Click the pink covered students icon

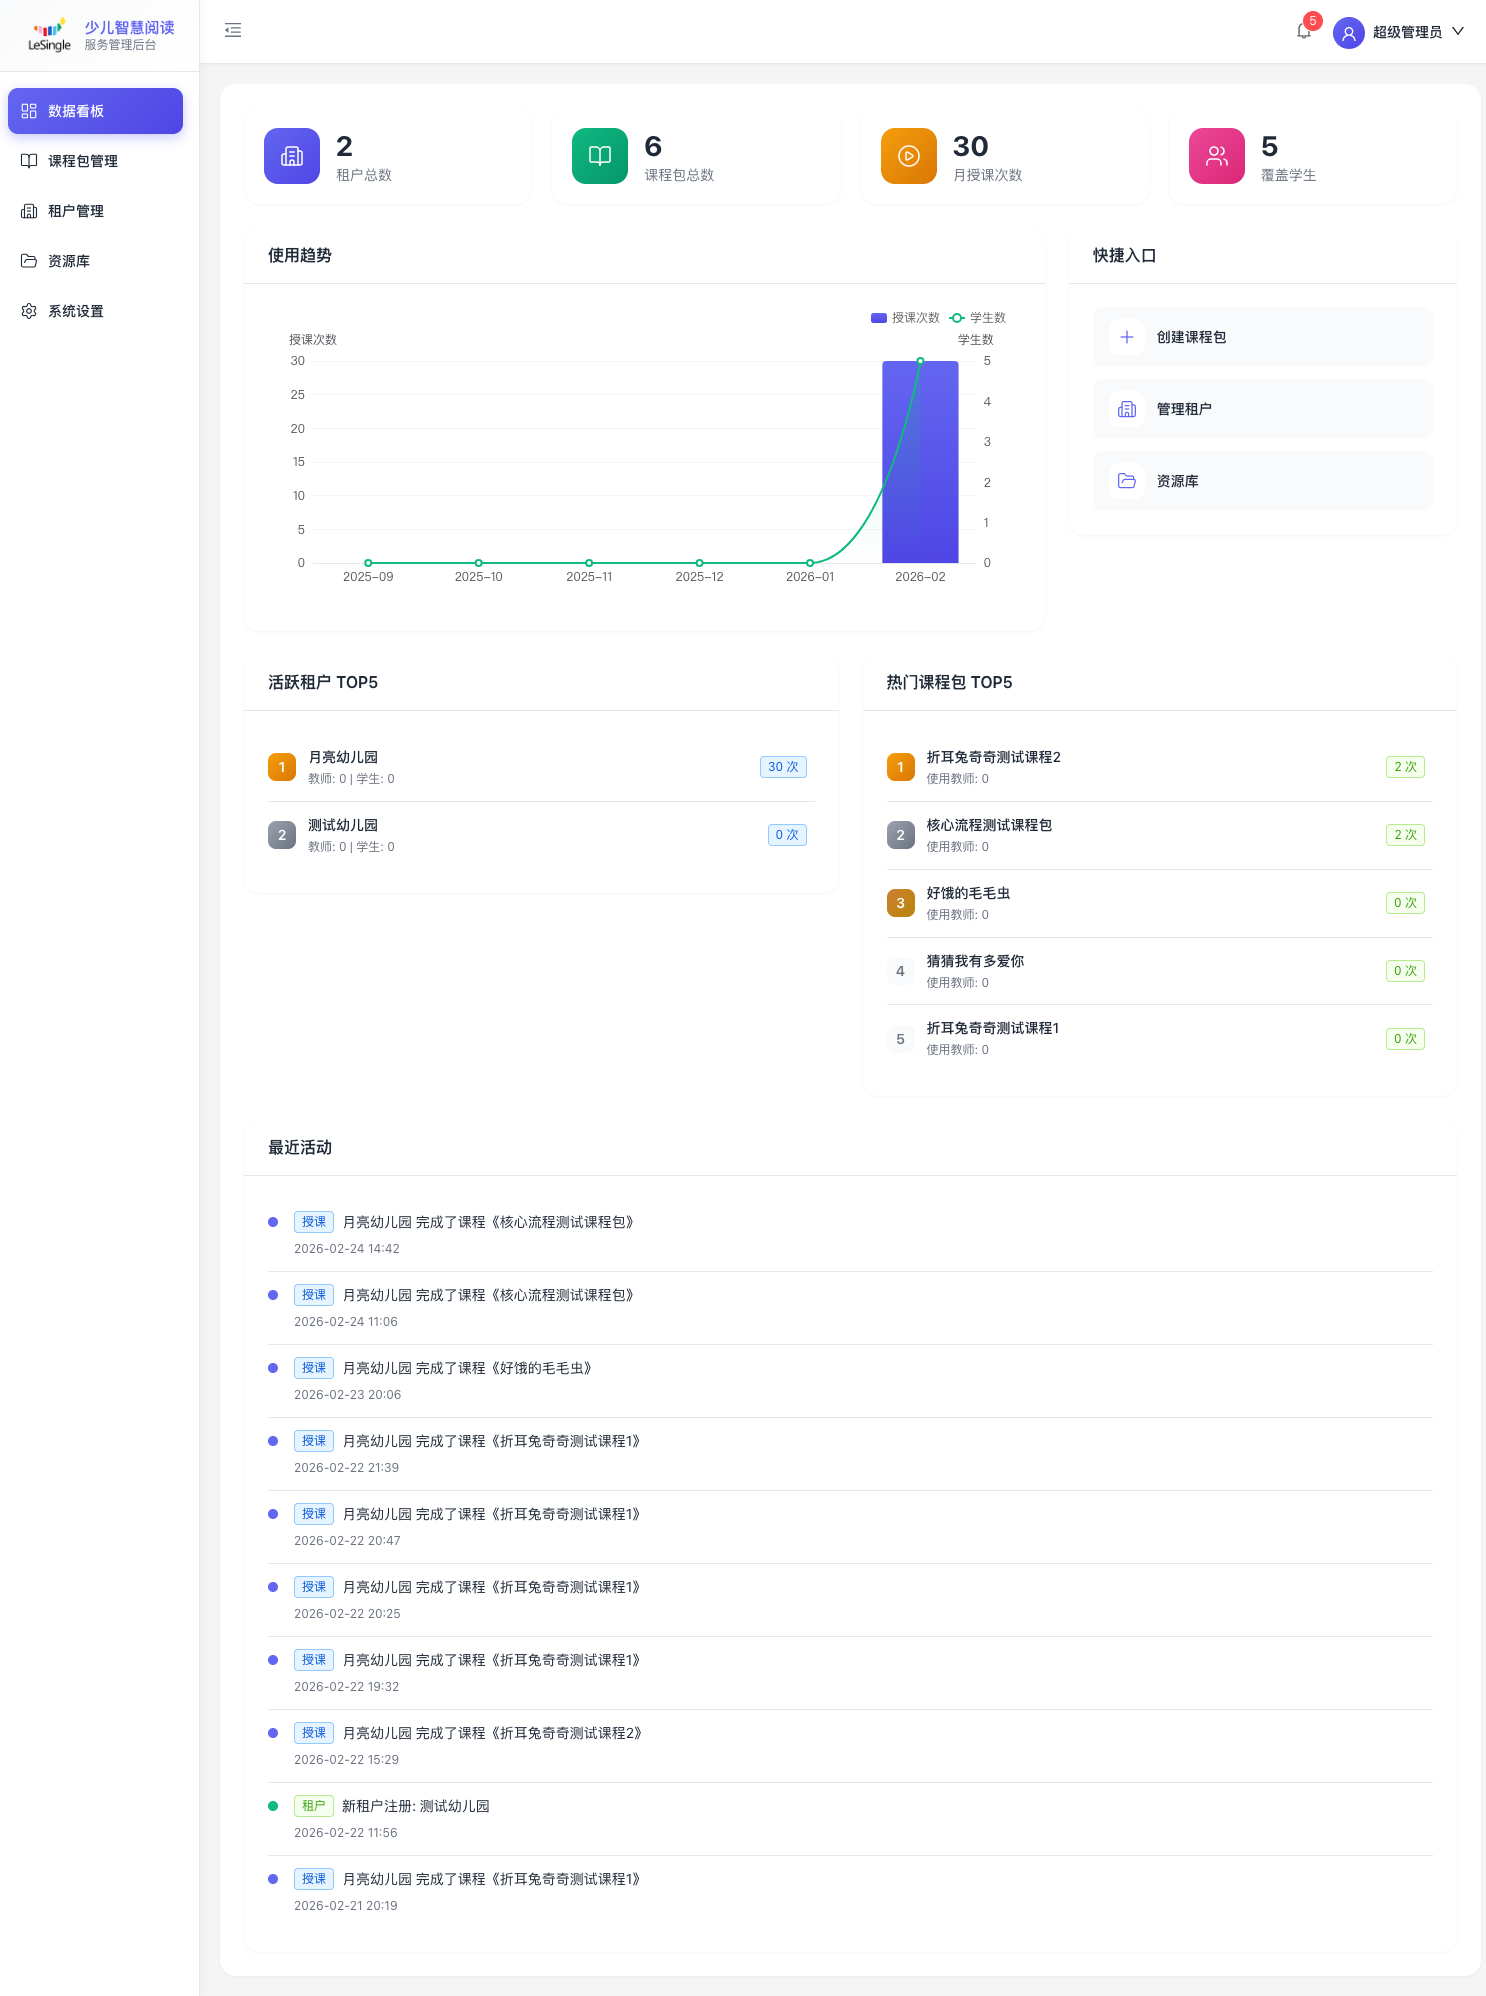pyautogui.click(x=1216, y=156)
